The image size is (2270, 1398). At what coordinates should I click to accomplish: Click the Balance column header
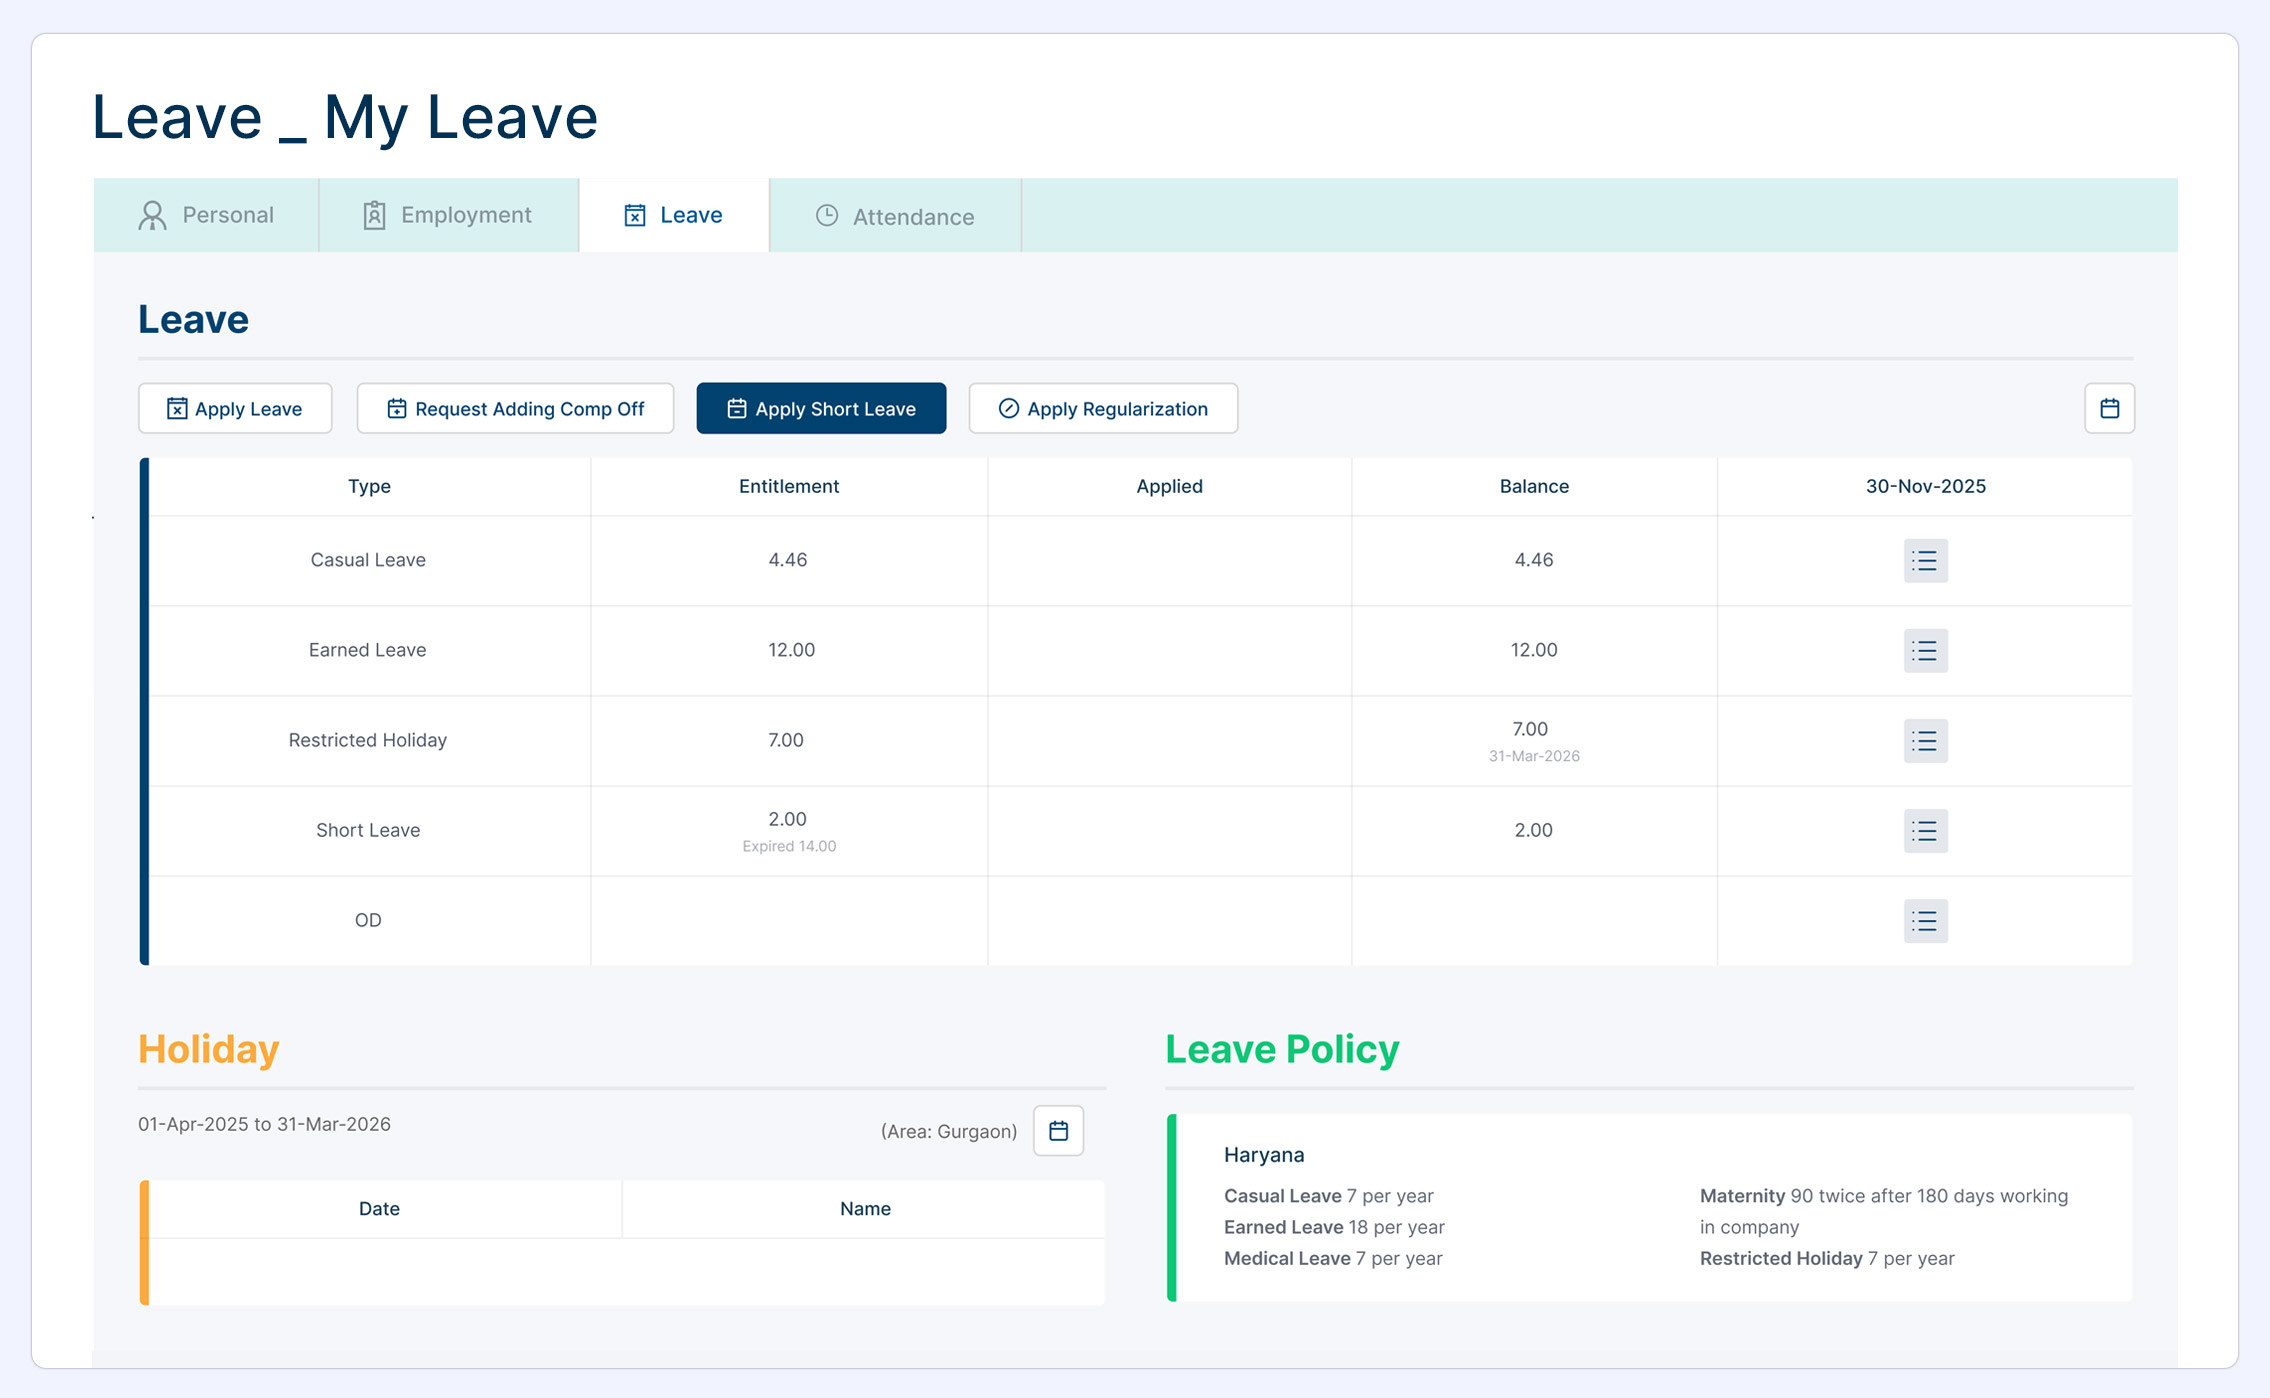point(1533,486)
